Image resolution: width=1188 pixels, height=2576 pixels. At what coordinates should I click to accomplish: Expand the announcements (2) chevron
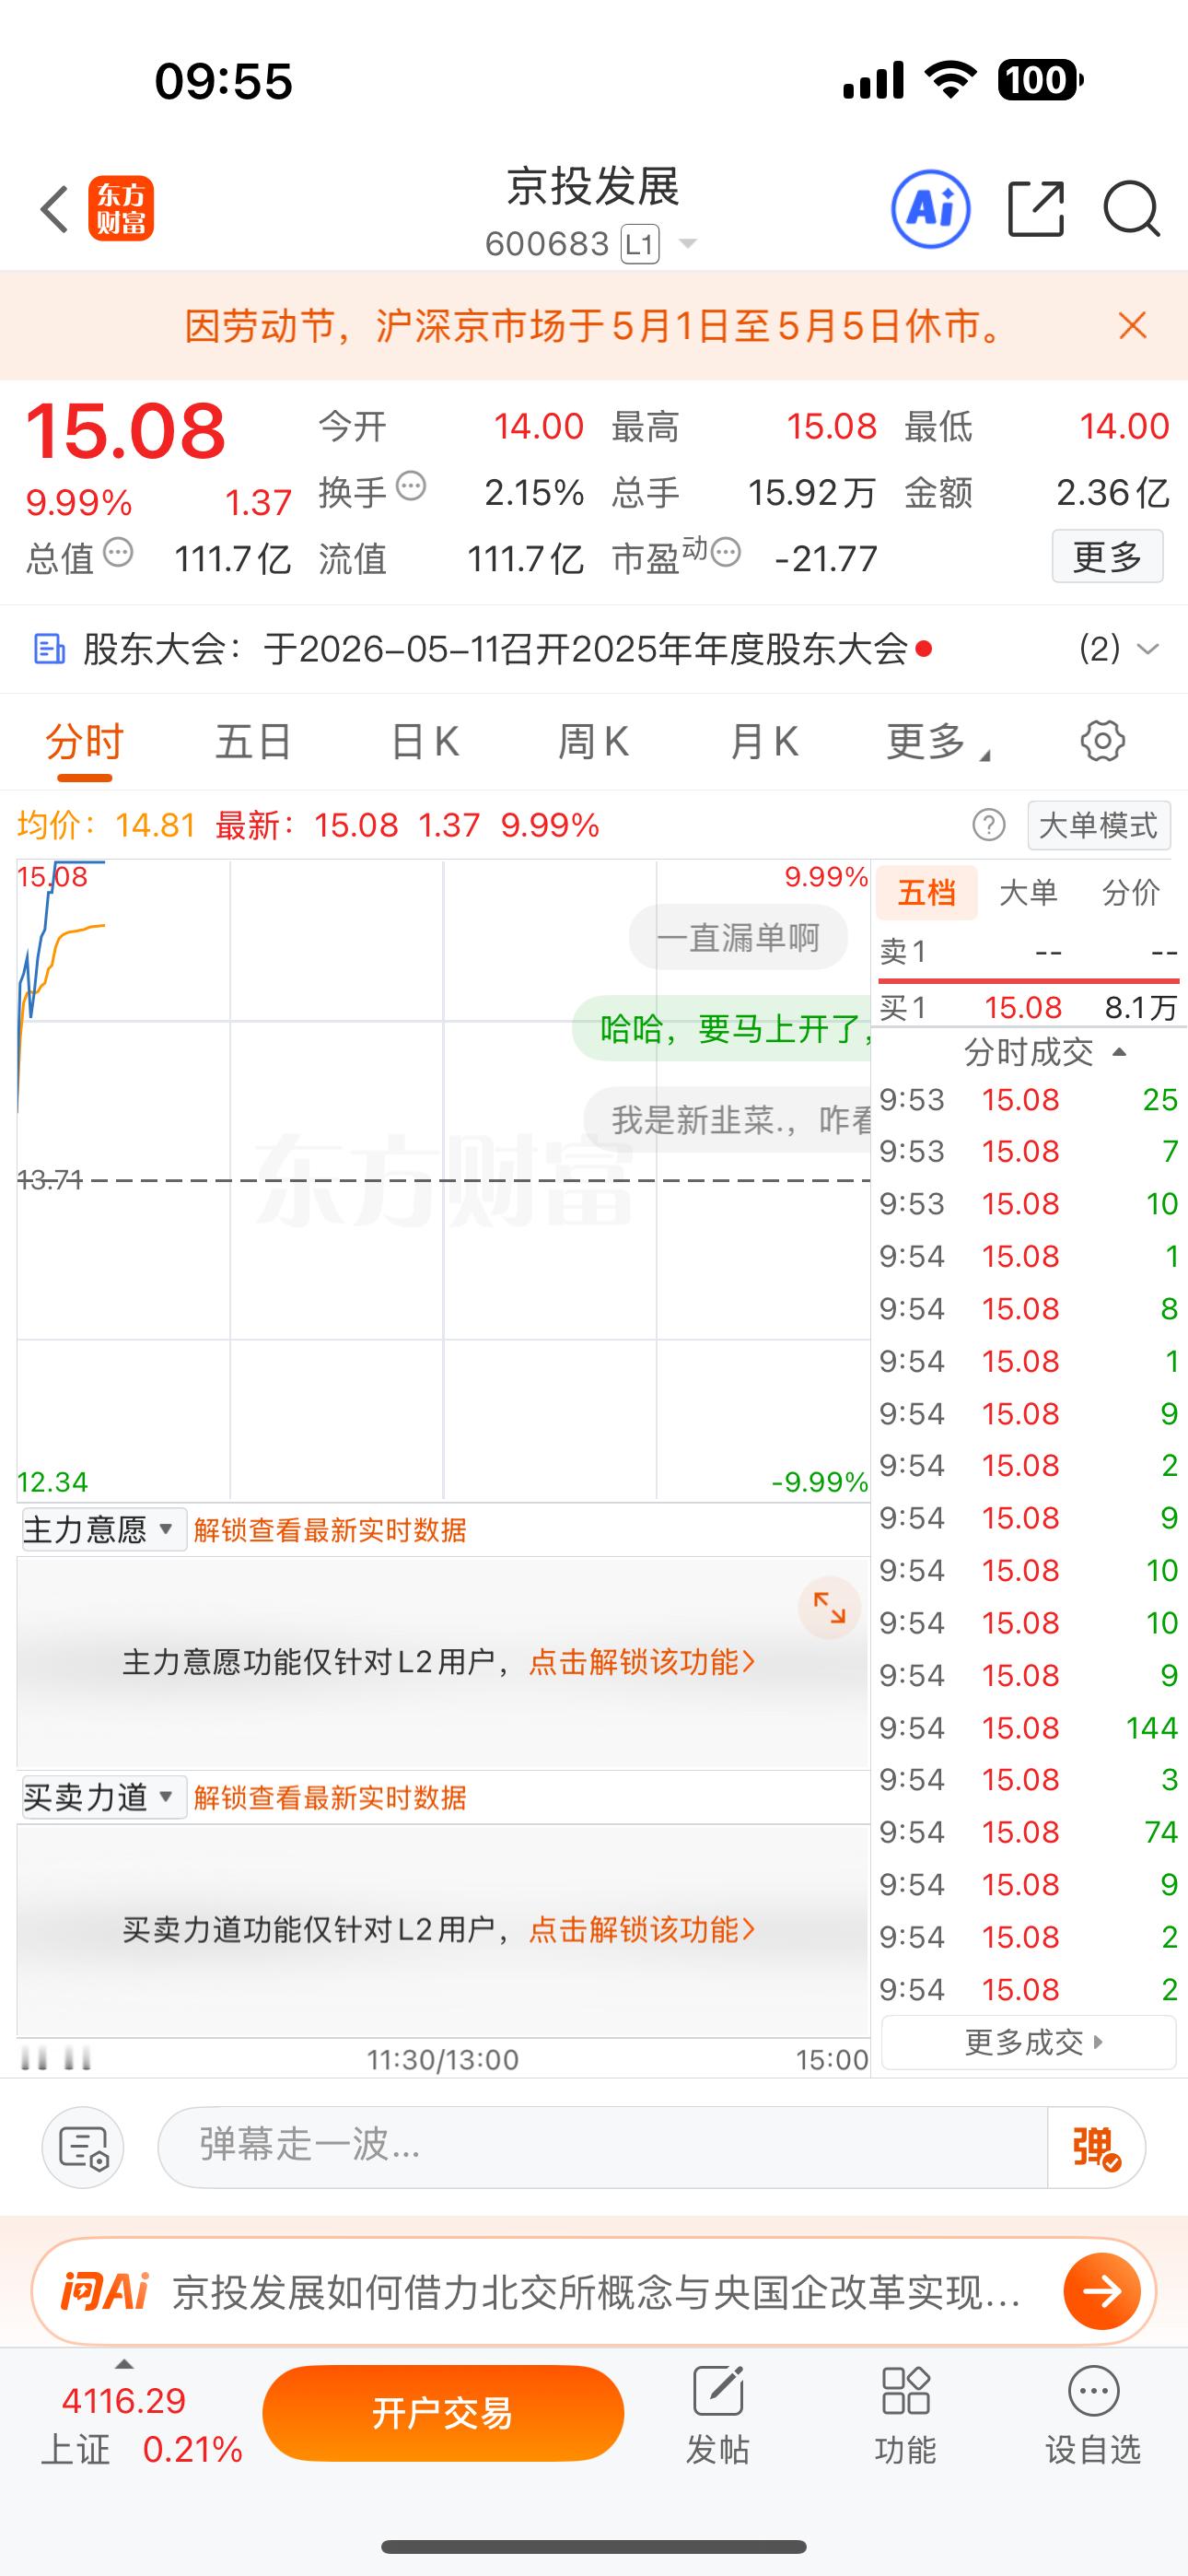[x=1148, y=650]
